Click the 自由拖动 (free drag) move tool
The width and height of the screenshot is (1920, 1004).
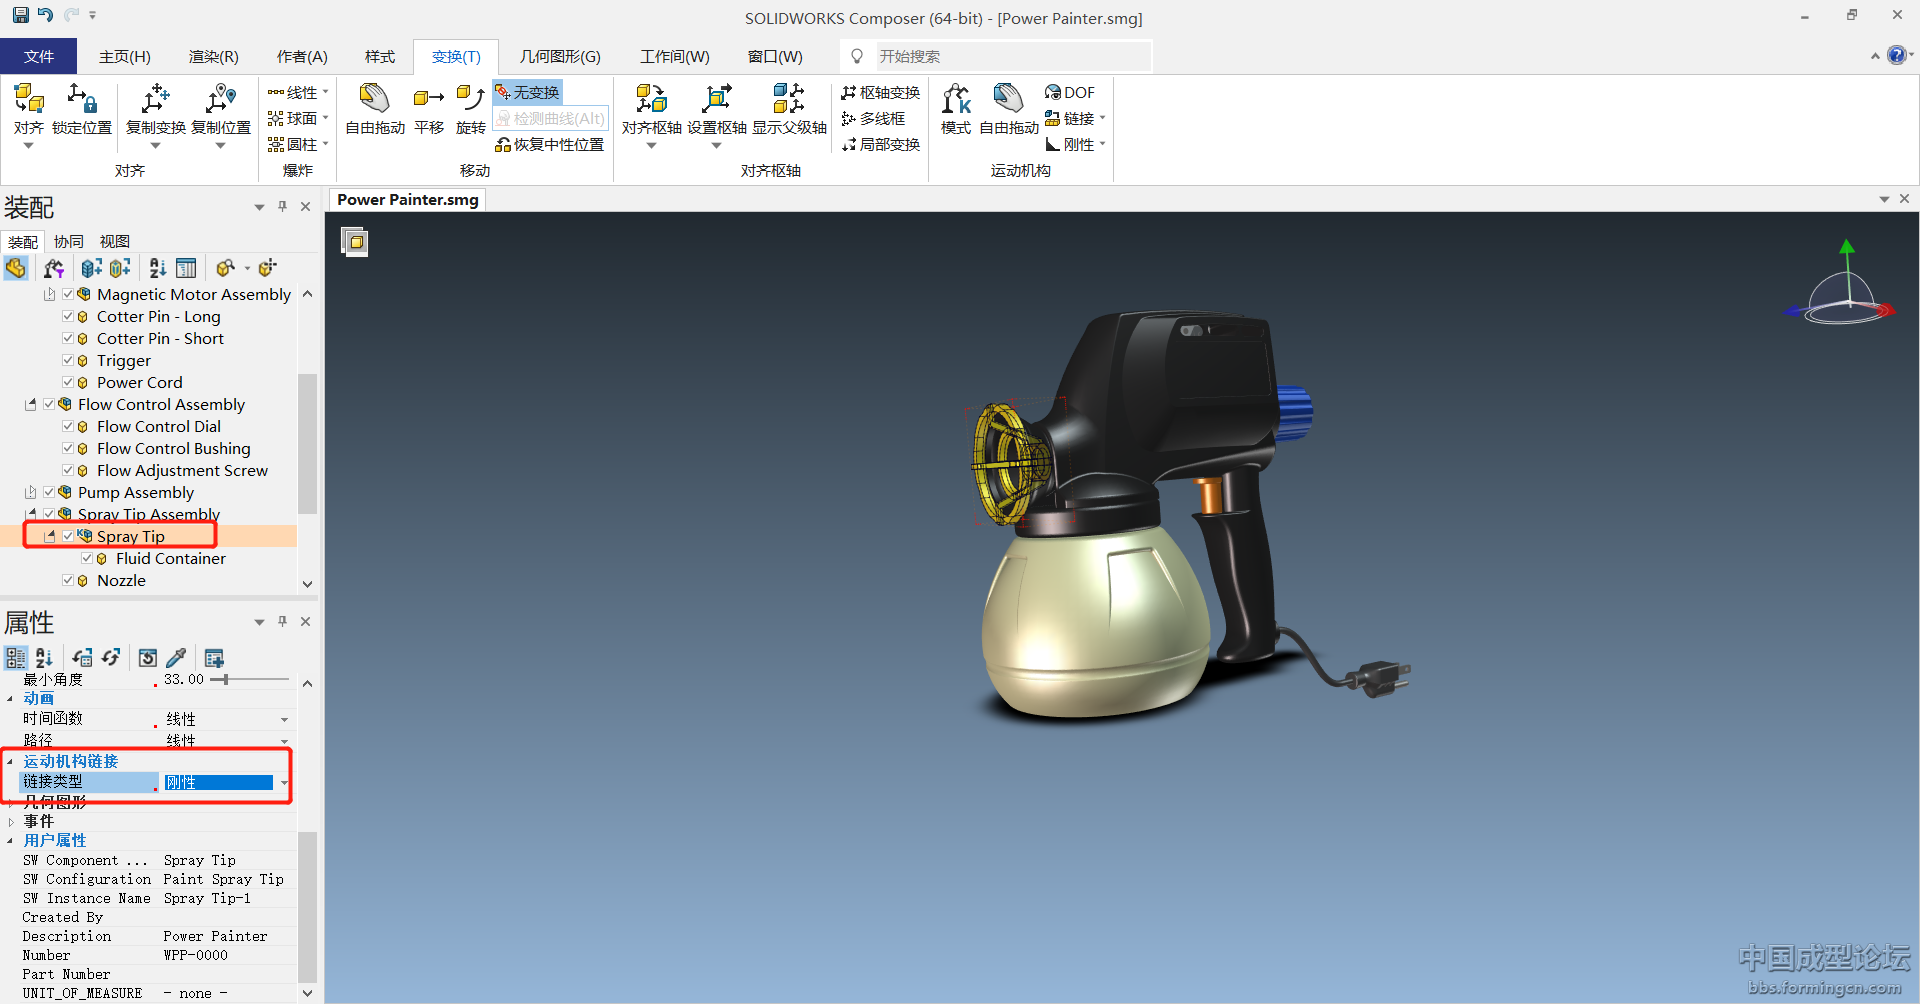pyautogui.click(x=374, y=108)
